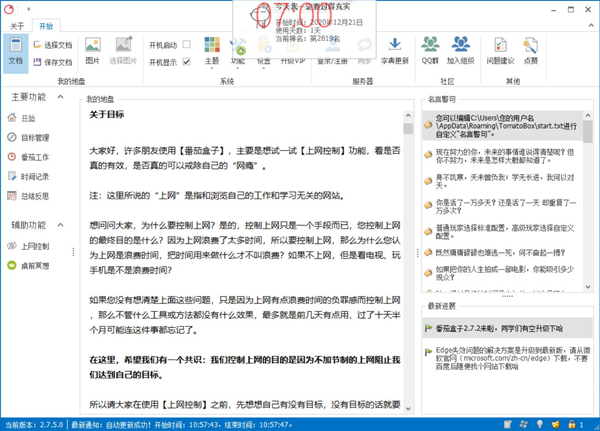Open 目标管理 in the sidebar
600x431 pixels.
tap(35, 137)
